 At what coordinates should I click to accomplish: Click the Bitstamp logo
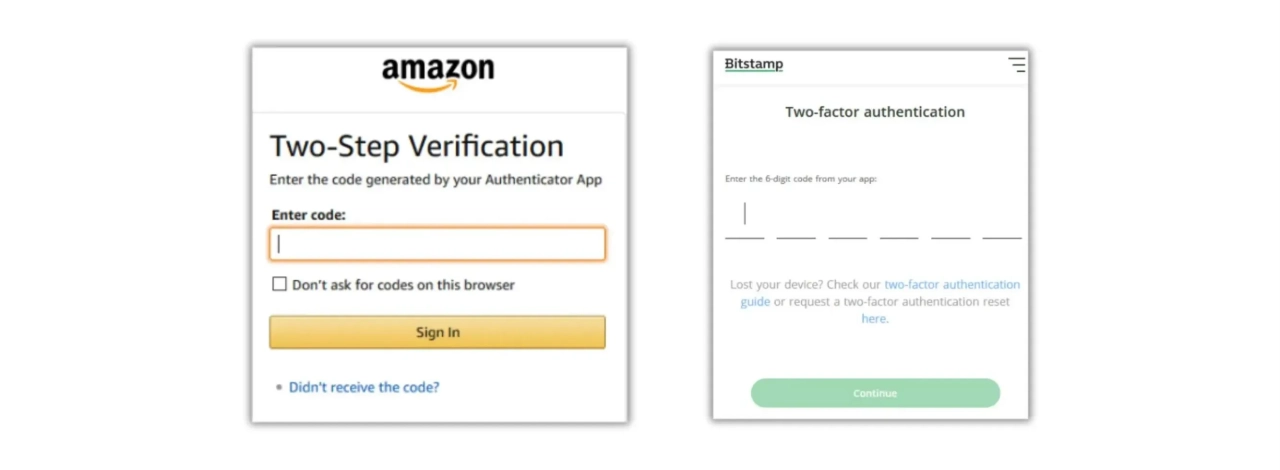tap(753, 64)
